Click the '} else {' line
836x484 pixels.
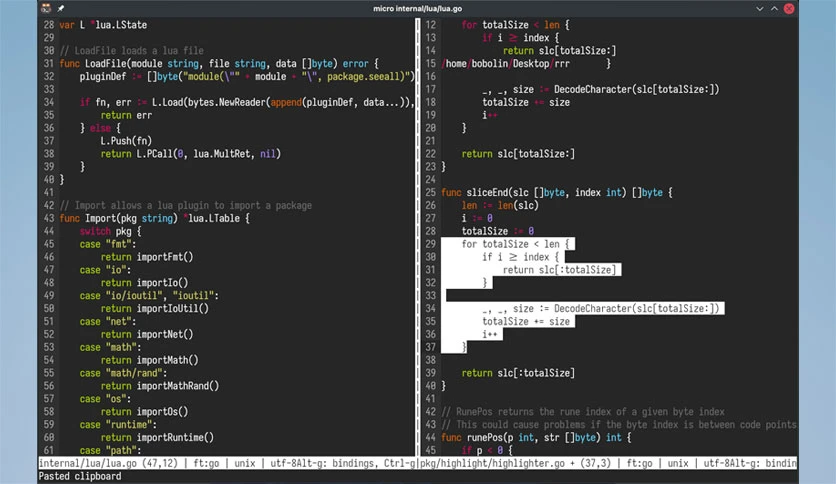coord(100,128)
